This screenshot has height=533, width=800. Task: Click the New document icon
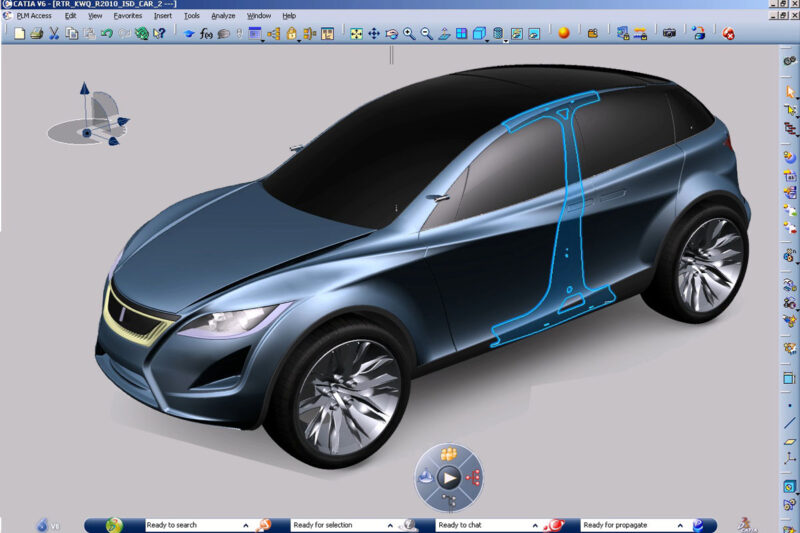click(18, 33)
